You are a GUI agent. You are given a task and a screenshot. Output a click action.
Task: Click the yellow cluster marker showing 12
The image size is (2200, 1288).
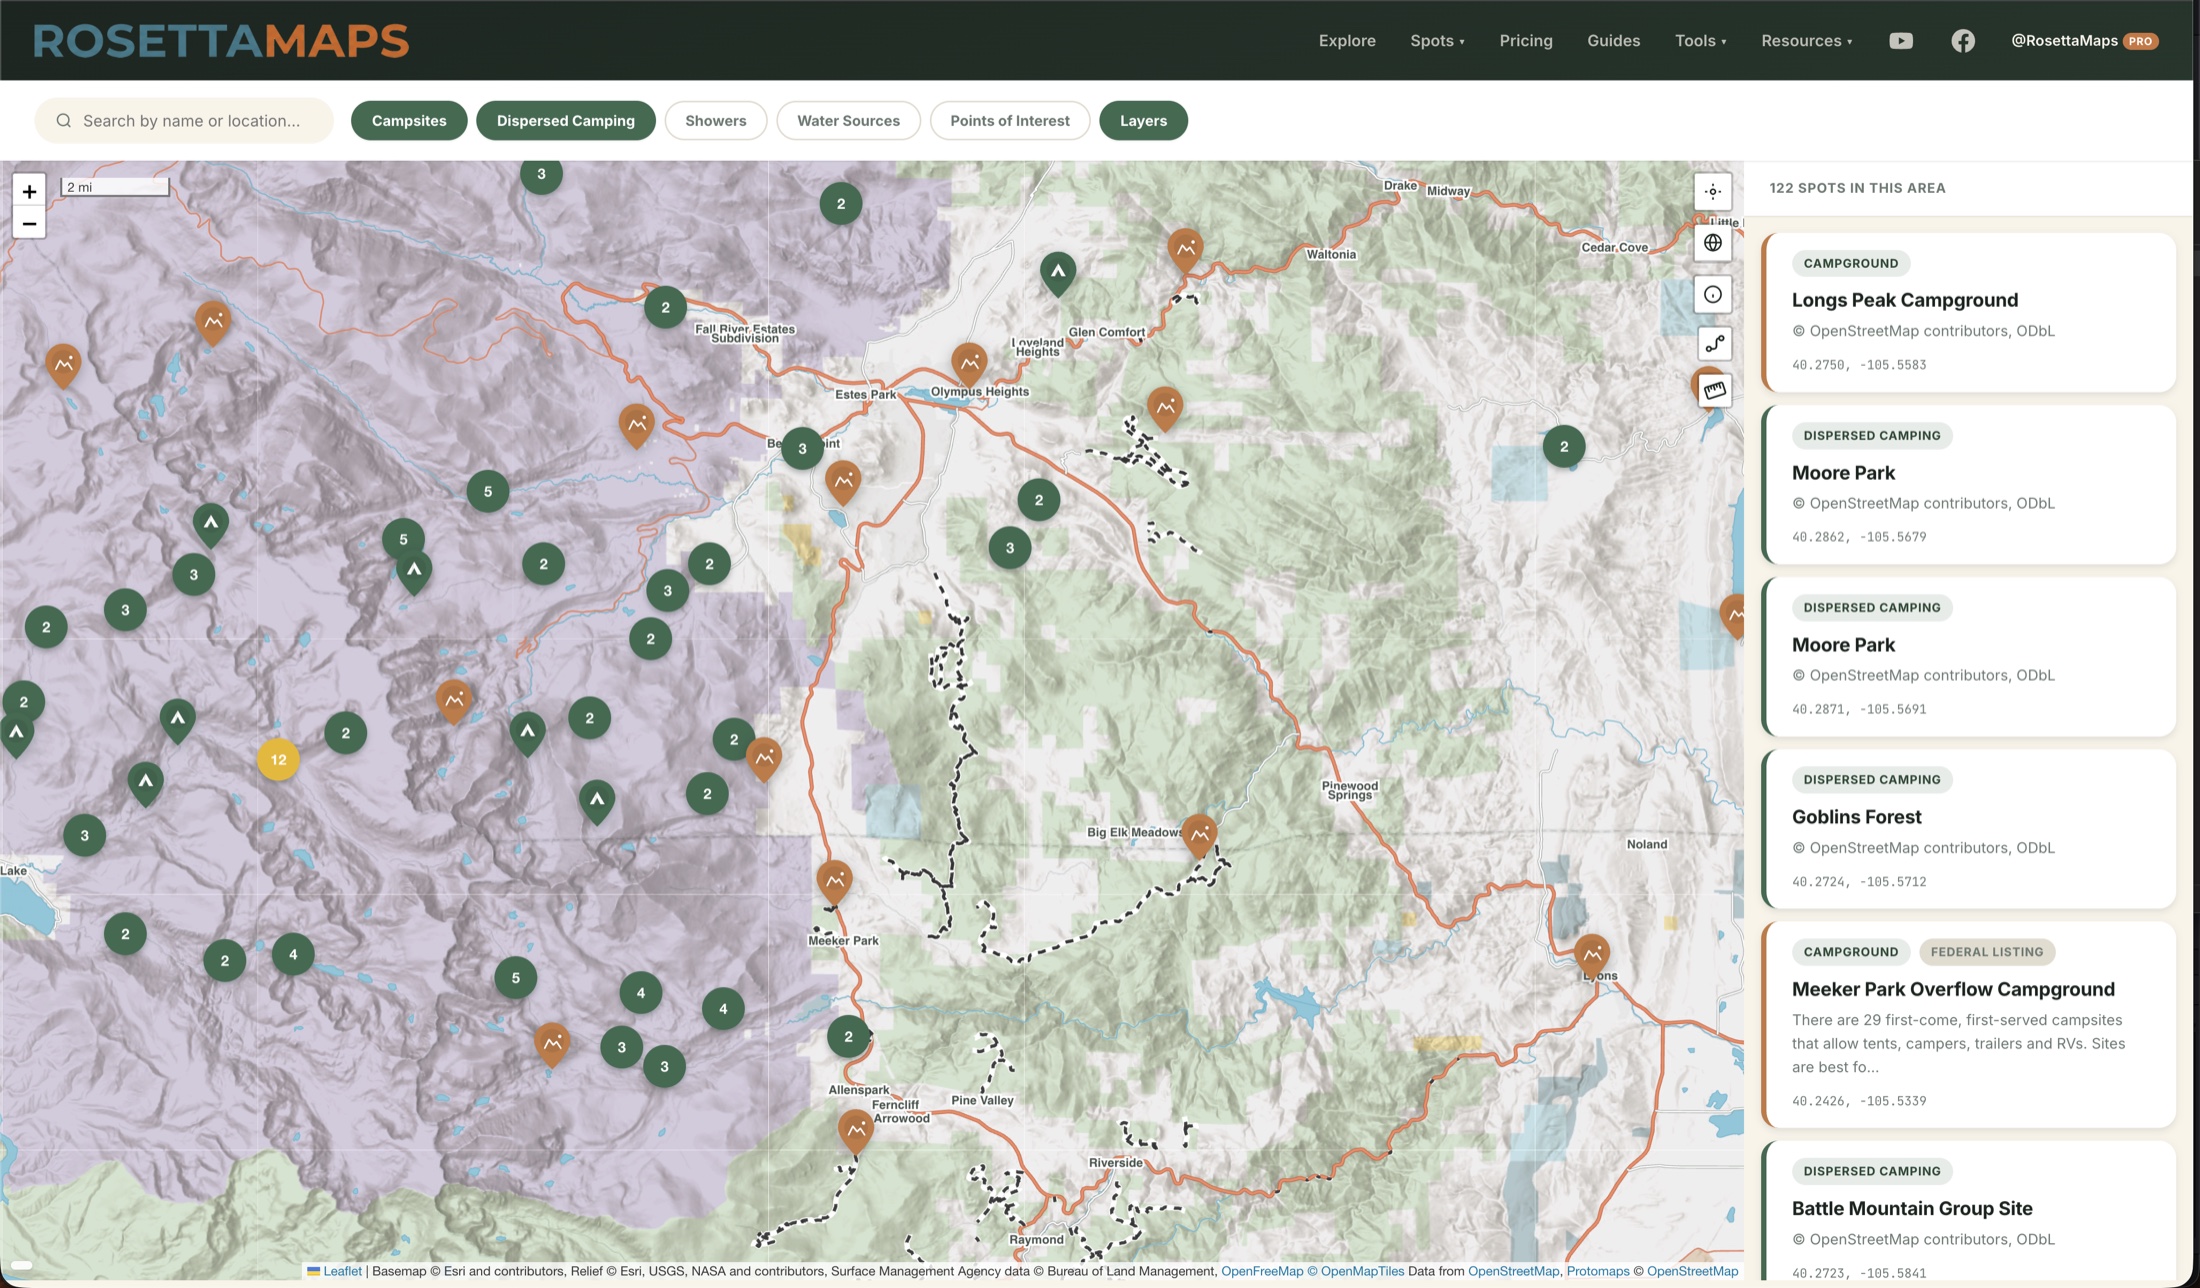click(278, 760)
